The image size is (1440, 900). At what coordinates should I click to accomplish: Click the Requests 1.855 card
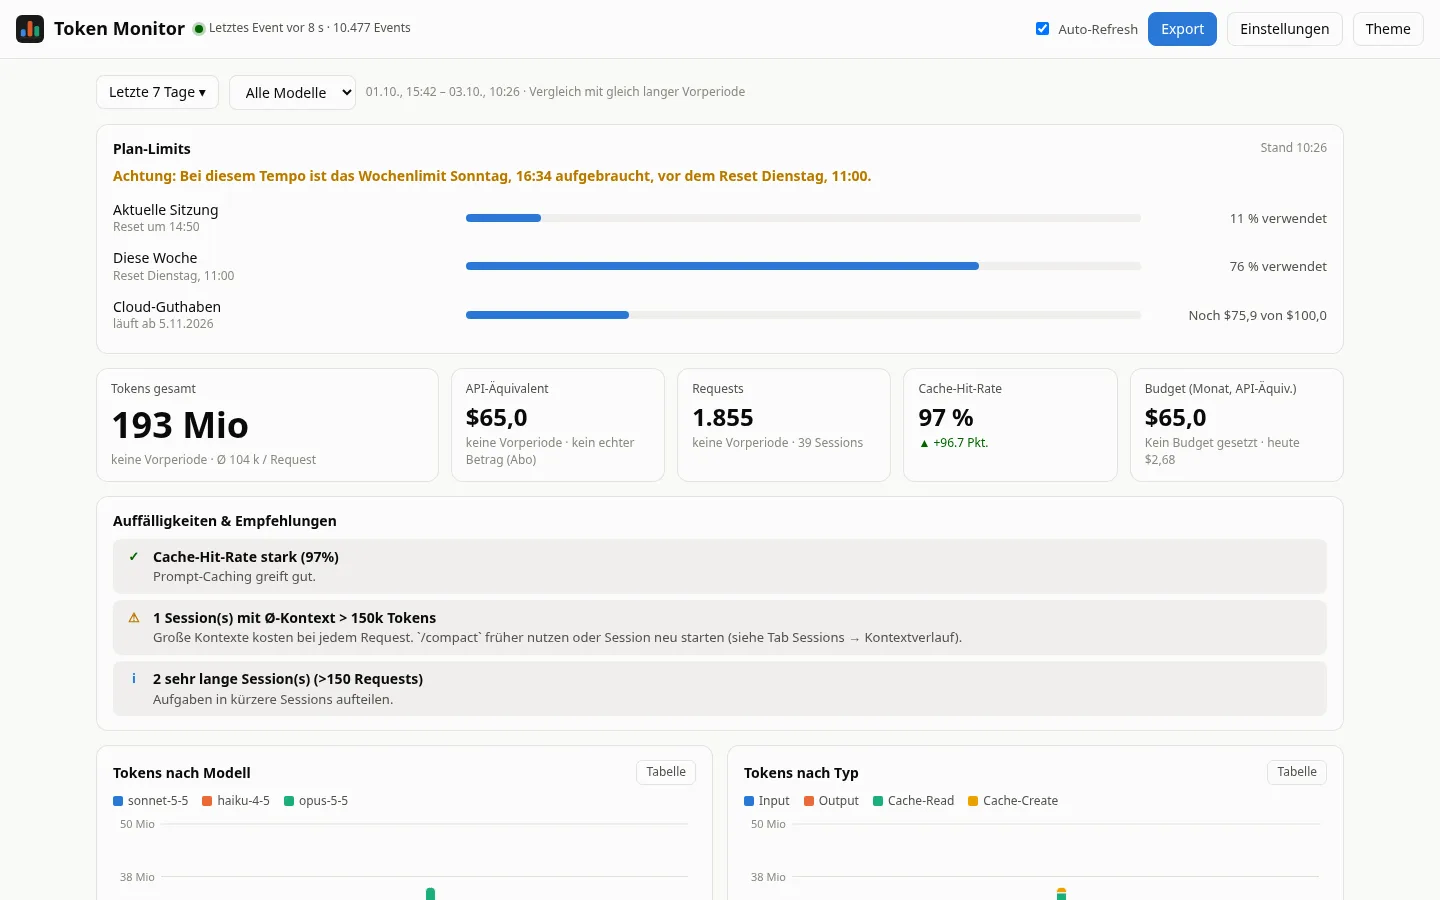click(x=784, y=425)
